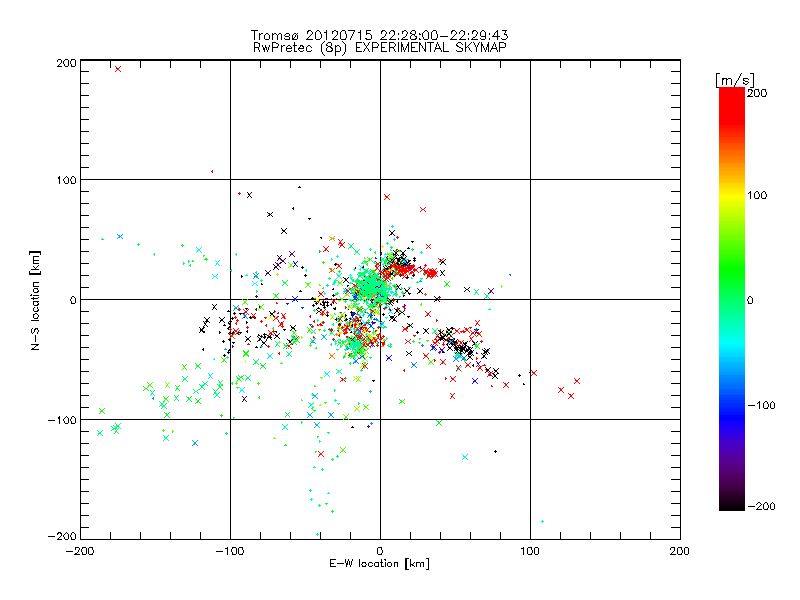
Task: Click the x-axis tick label '-200'
Action: 80,551
